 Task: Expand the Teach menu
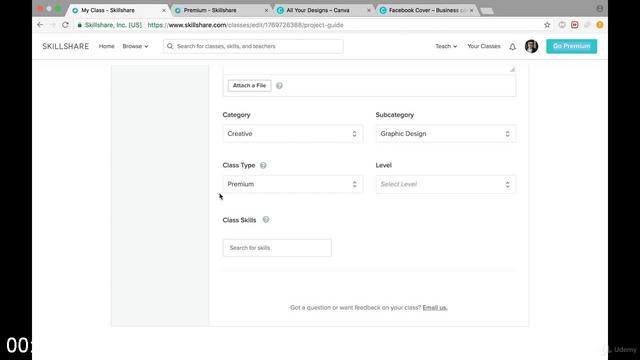point(446,46)
